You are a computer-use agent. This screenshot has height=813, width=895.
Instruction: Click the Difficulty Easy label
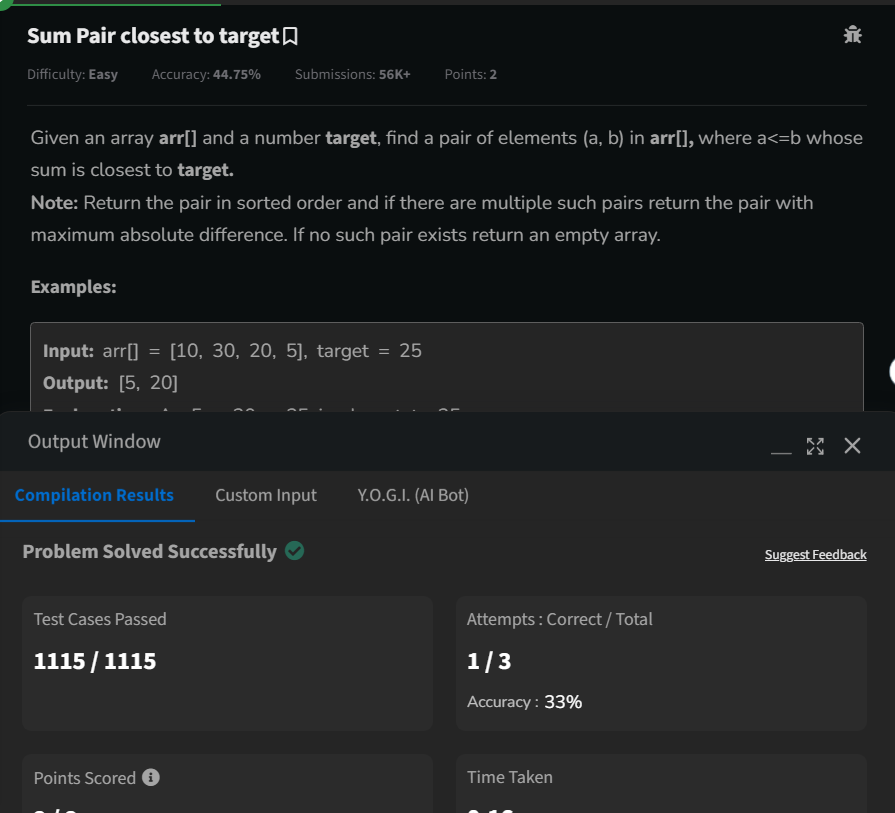click(x=72, y=74)
